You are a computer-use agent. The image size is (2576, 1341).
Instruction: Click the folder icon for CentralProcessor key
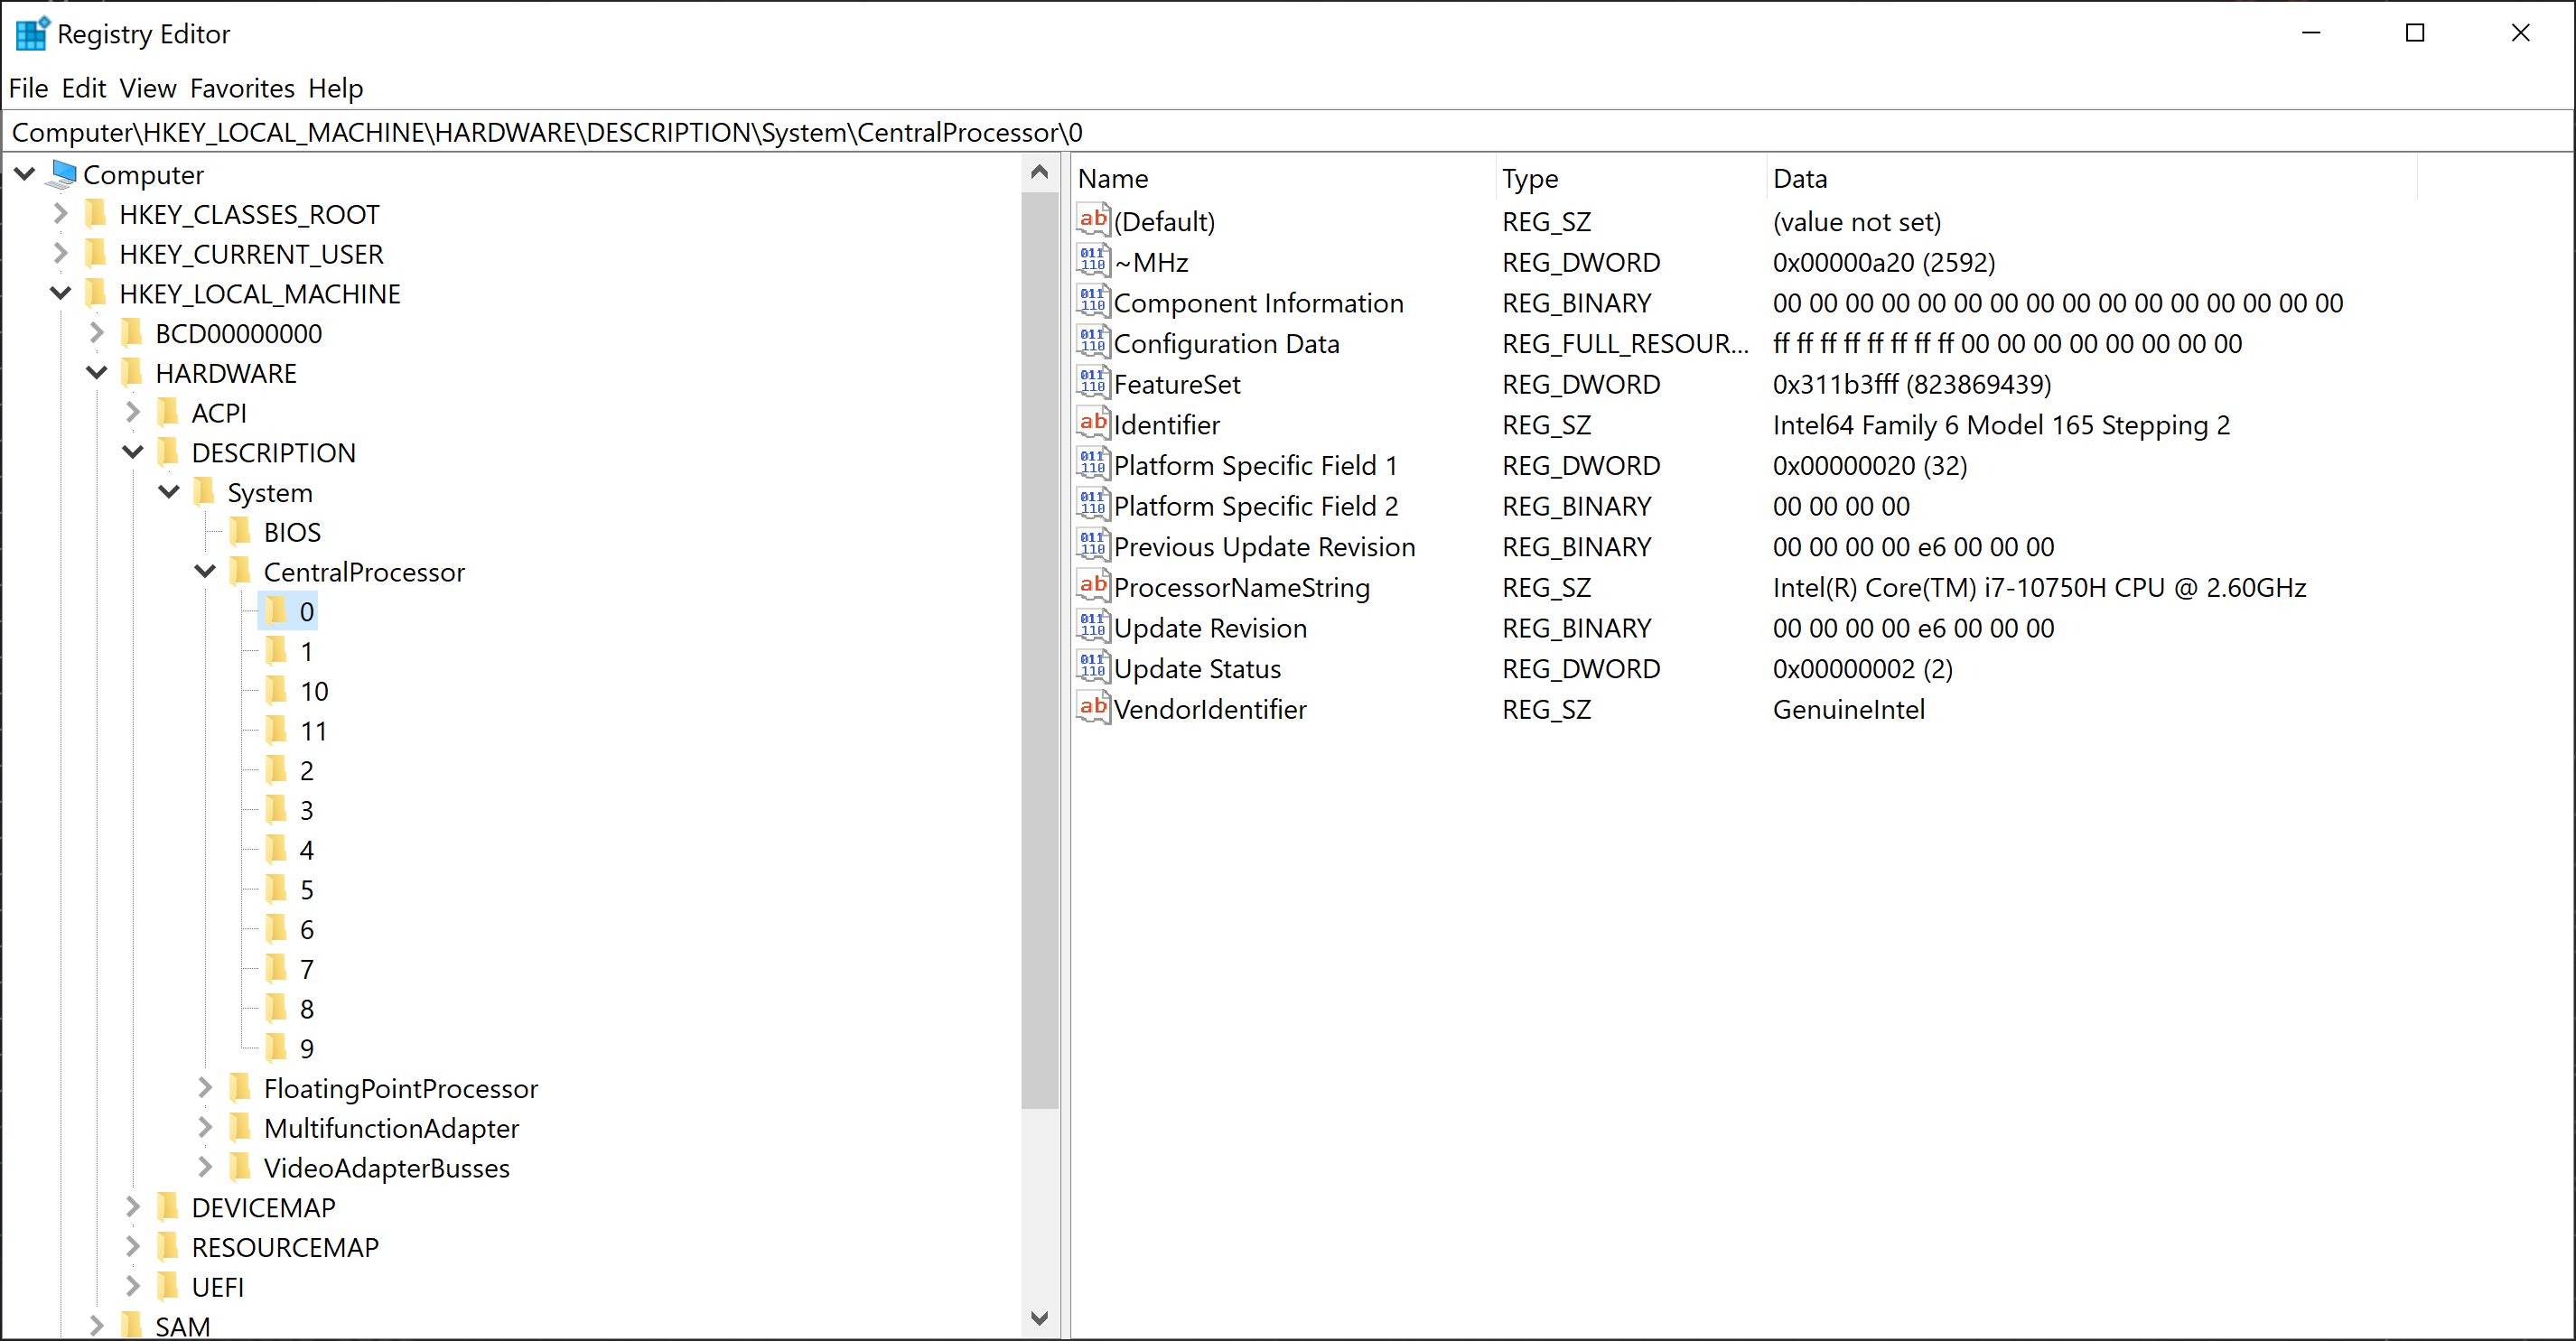[241, 571]
